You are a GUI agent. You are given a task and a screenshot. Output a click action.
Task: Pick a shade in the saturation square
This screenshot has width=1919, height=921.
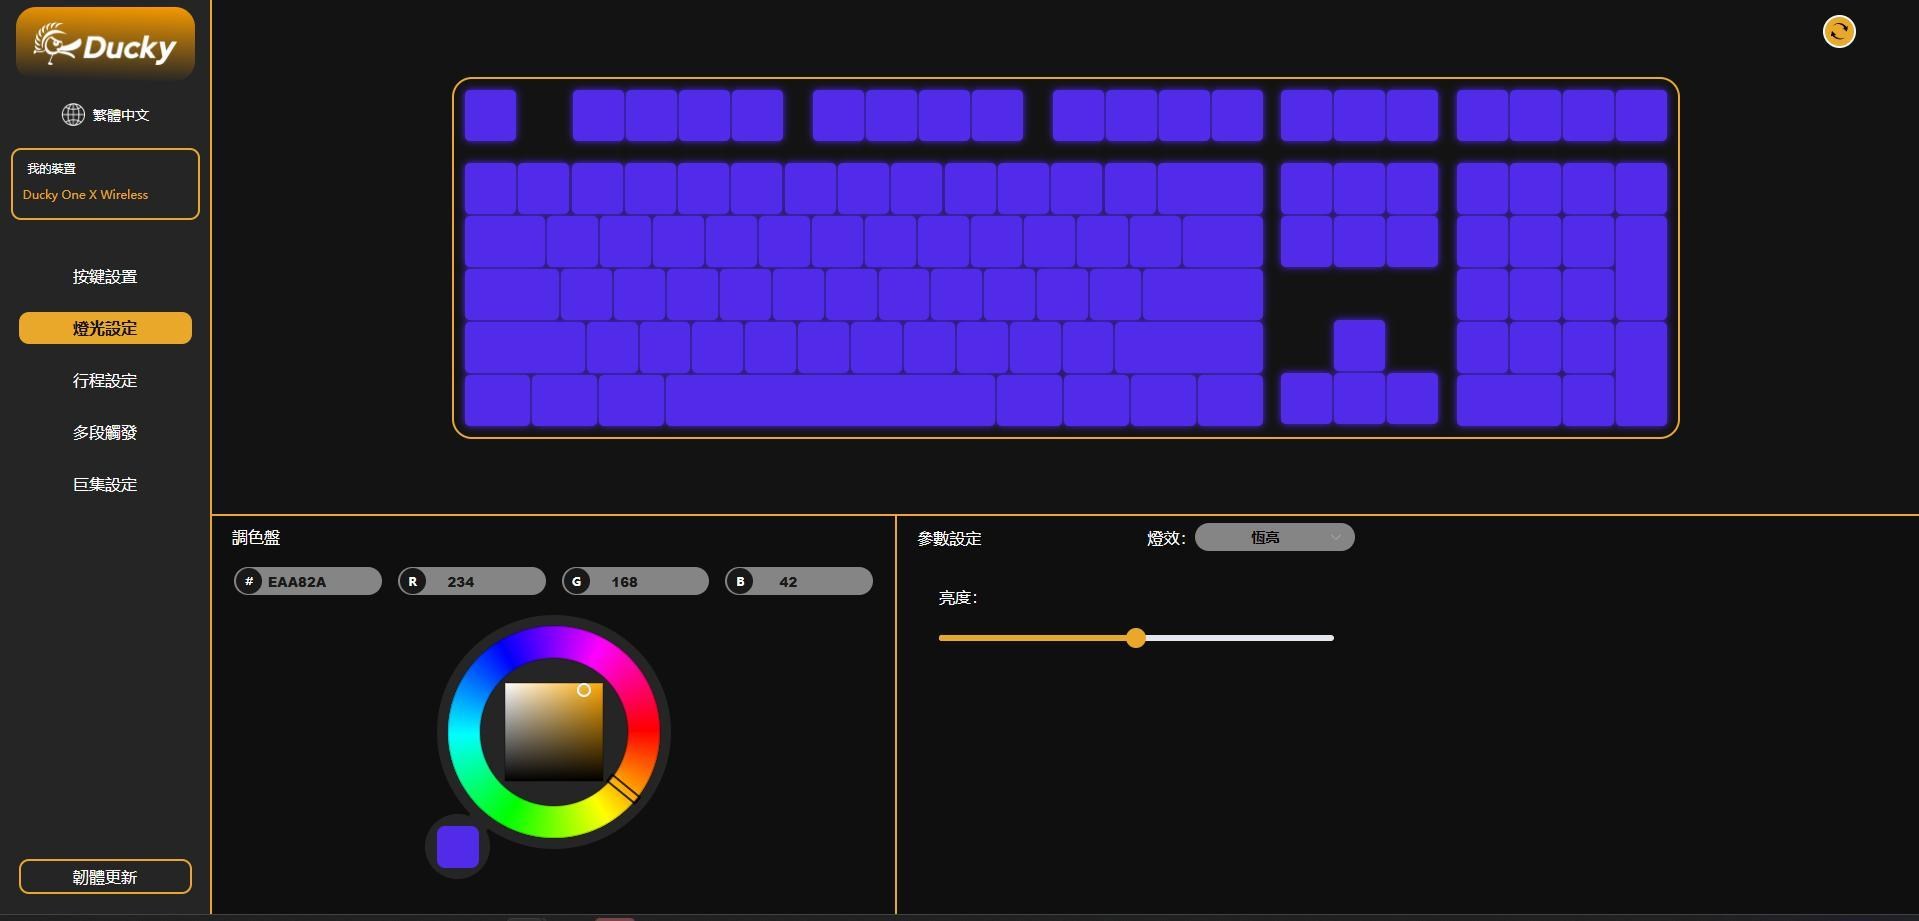(554, 731)
